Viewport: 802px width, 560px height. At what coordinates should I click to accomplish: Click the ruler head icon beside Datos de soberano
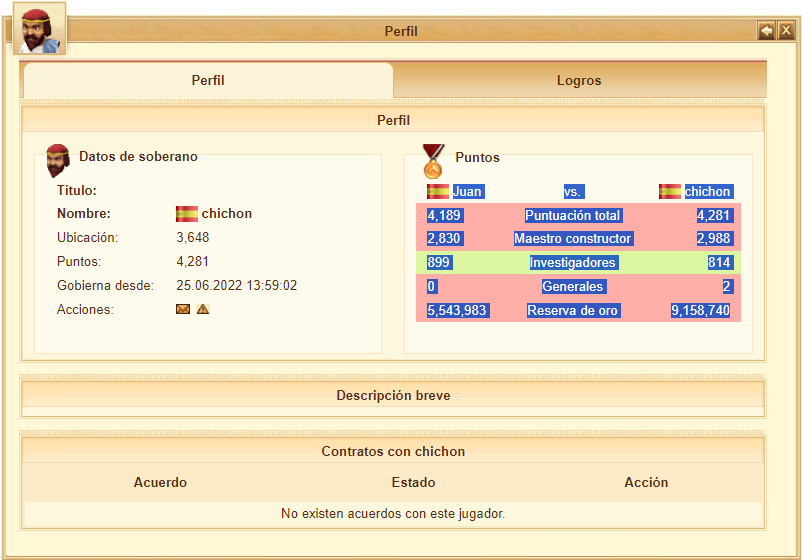tap(58, 161)
